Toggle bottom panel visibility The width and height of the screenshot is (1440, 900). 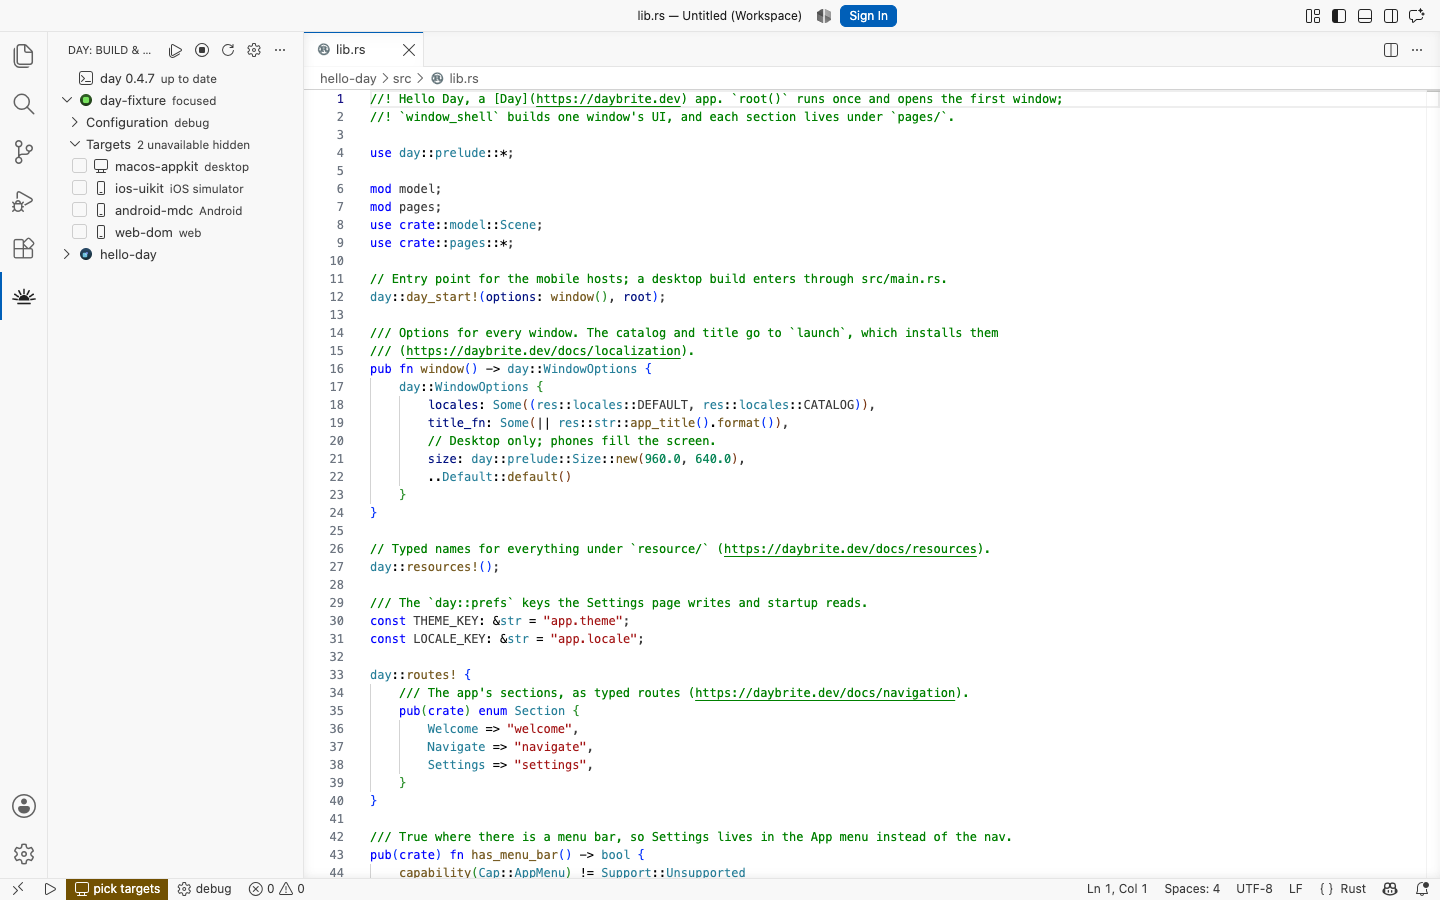(x=1365, y=16)
